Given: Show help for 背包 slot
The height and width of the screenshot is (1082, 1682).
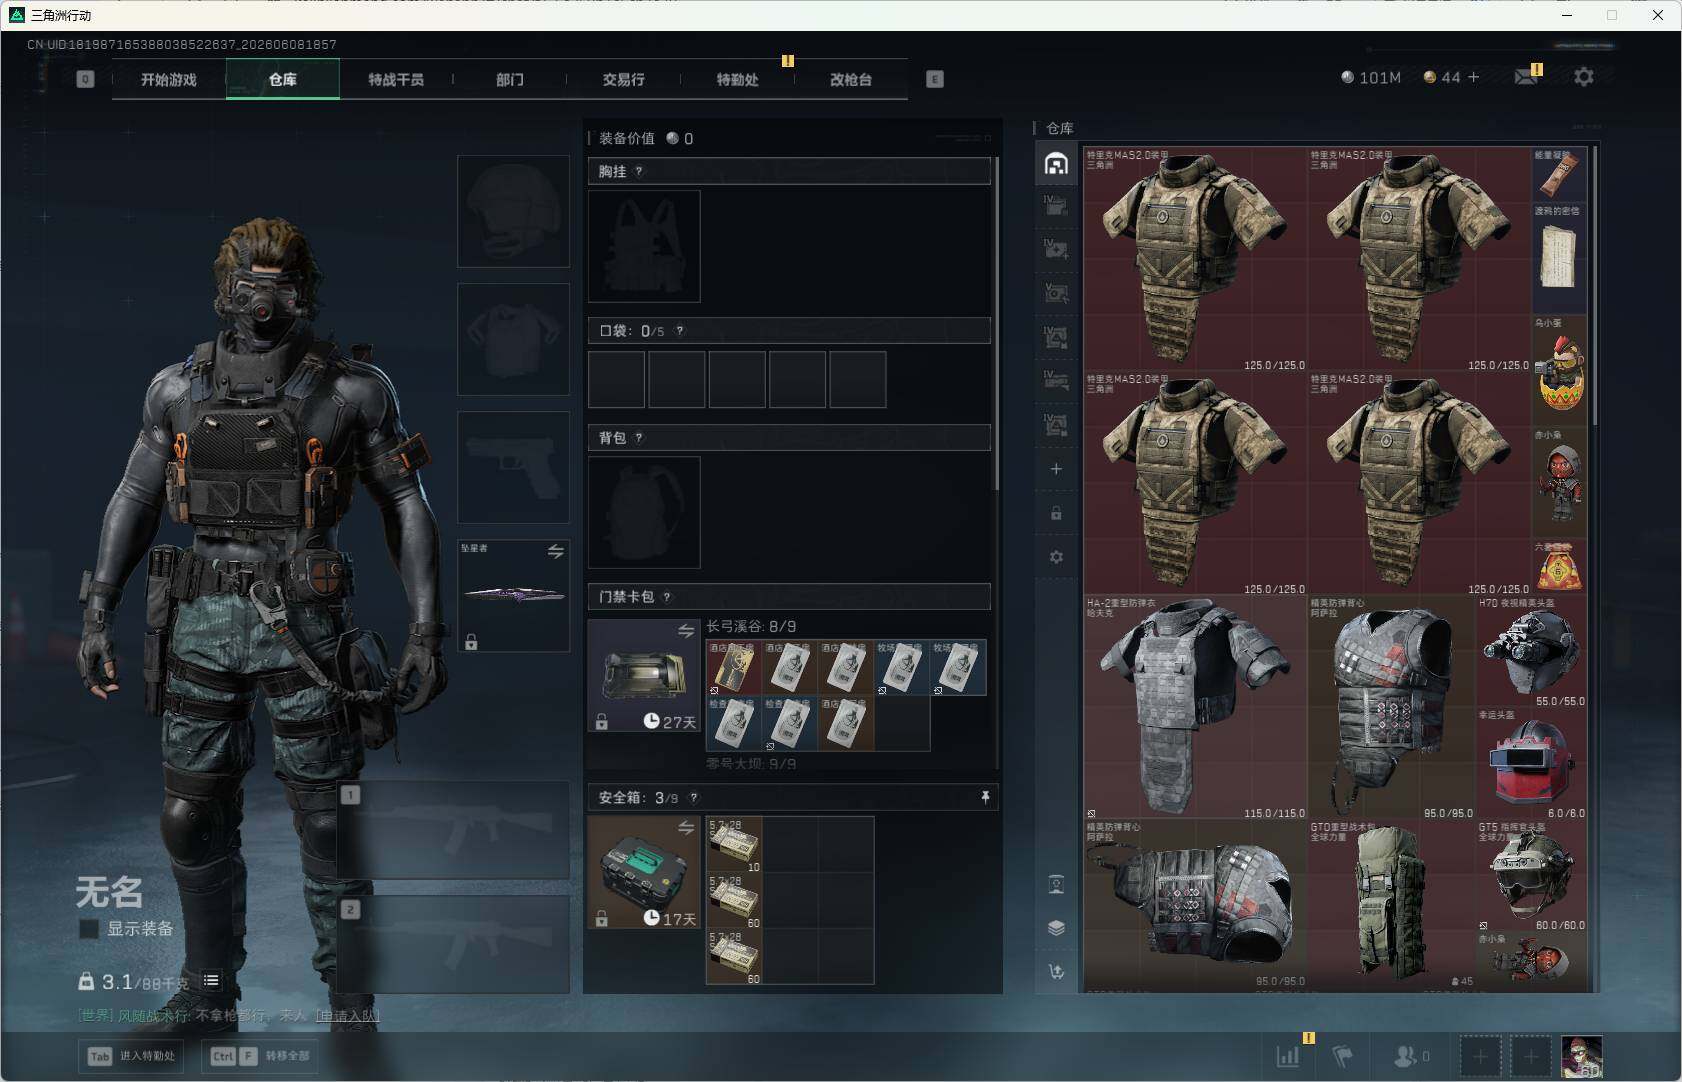Looking at the screenshot, I should 639,437.
